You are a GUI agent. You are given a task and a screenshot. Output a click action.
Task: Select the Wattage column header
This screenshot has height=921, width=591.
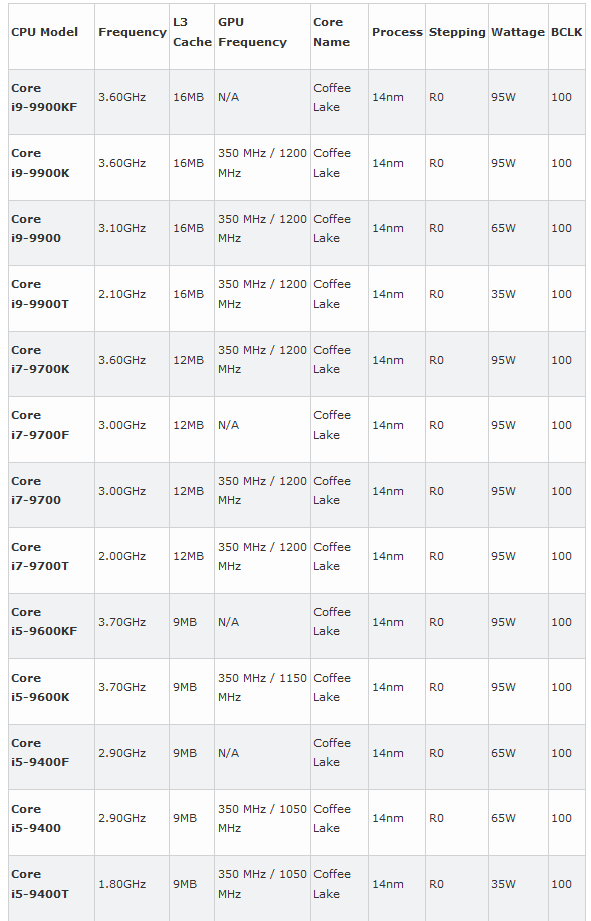[x=518, y=32]
